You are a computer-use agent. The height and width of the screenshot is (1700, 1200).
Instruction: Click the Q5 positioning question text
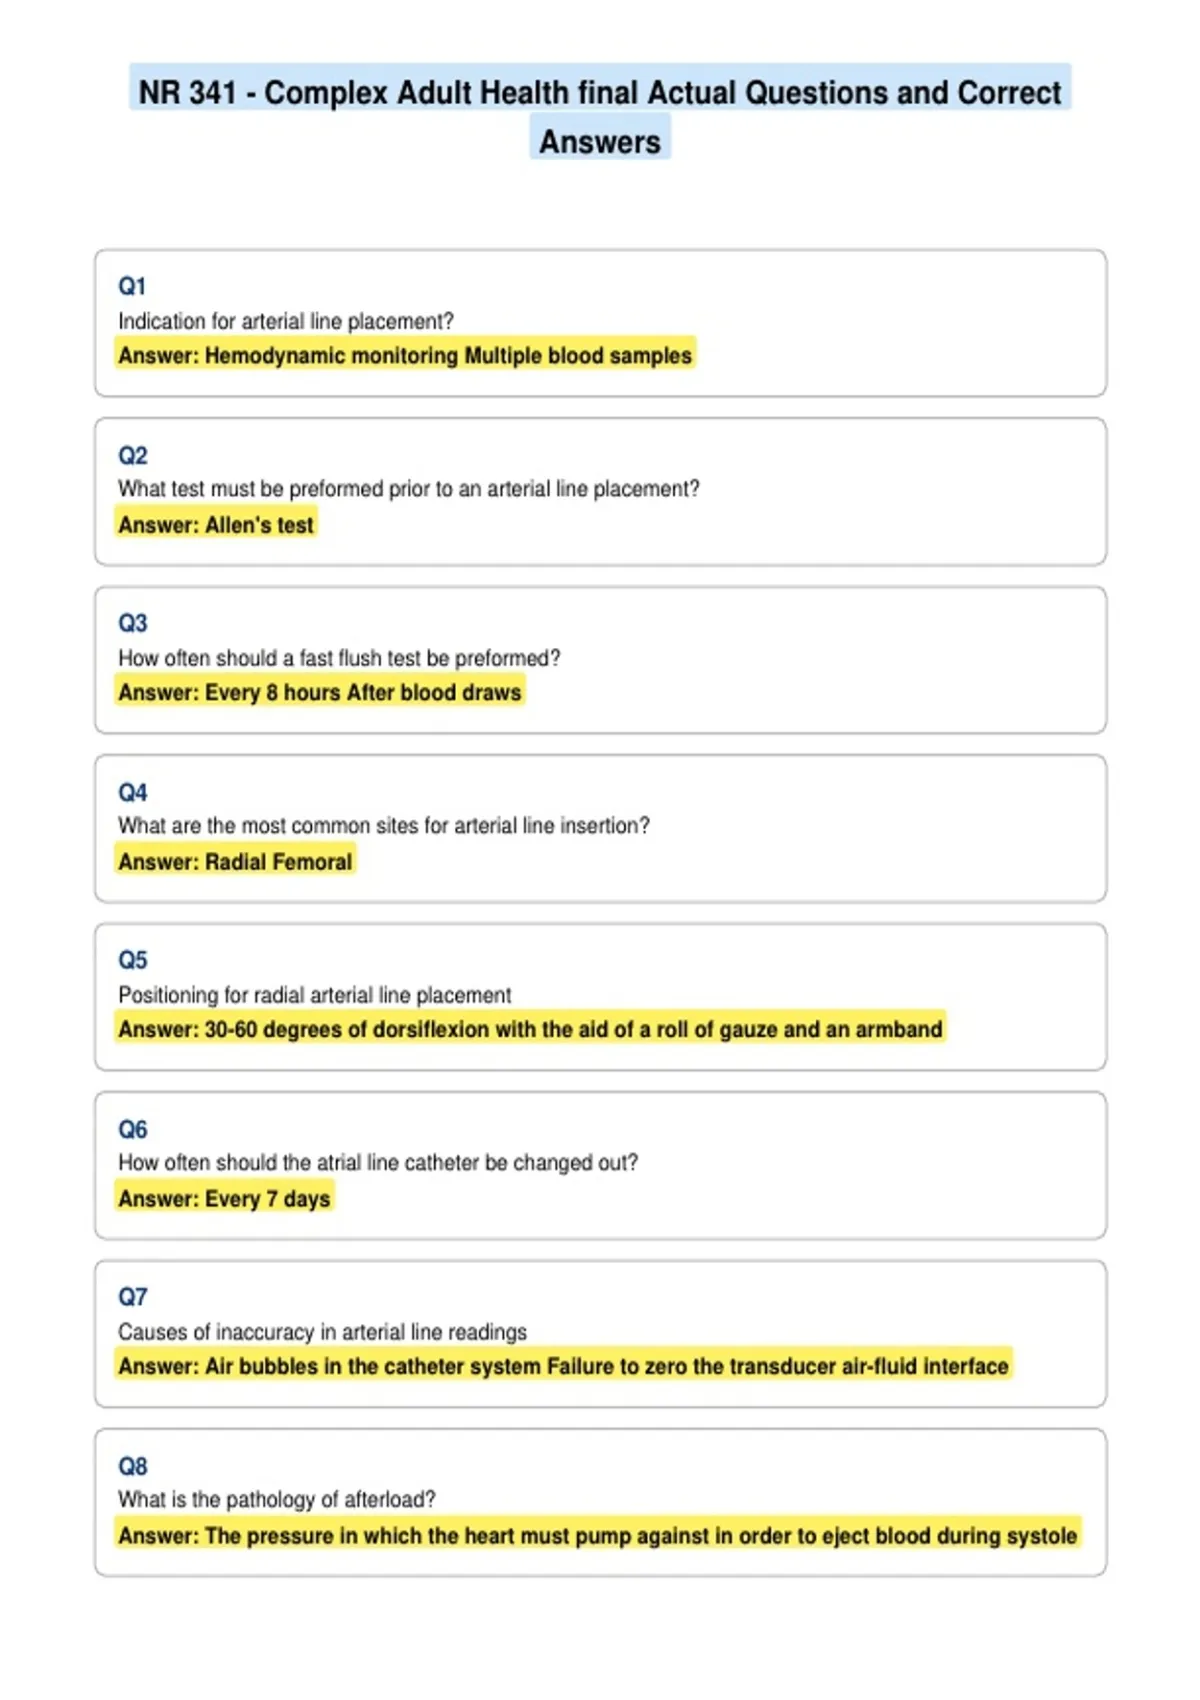coord(315,995)
